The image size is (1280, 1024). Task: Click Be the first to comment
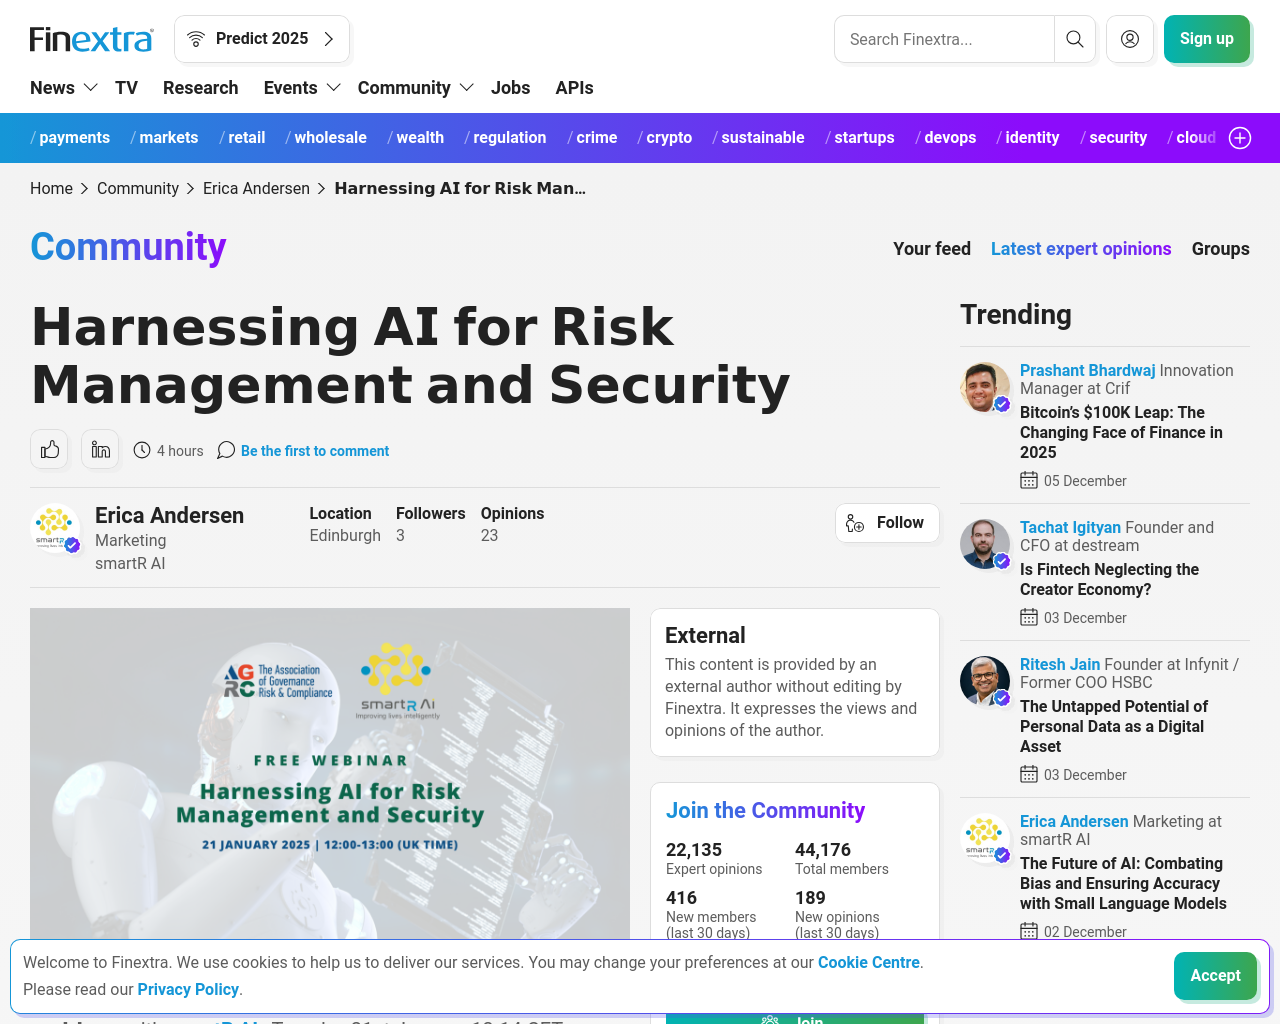click(315, 451)
